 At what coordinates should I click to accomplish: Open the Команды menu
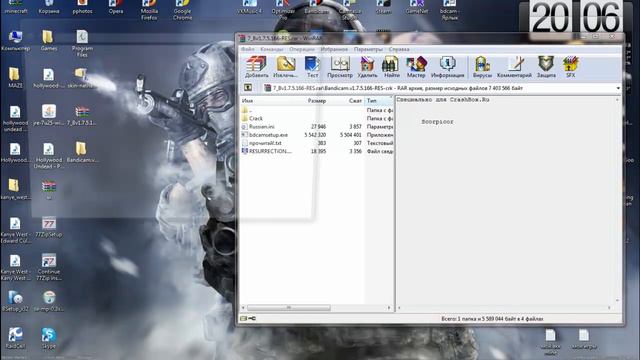click(271, 49)
